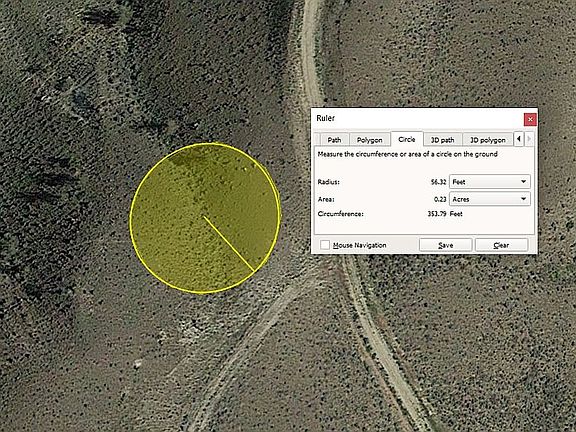Click the Ruler dialog title bar
The image size is (576, 432).
coord(417,118)
